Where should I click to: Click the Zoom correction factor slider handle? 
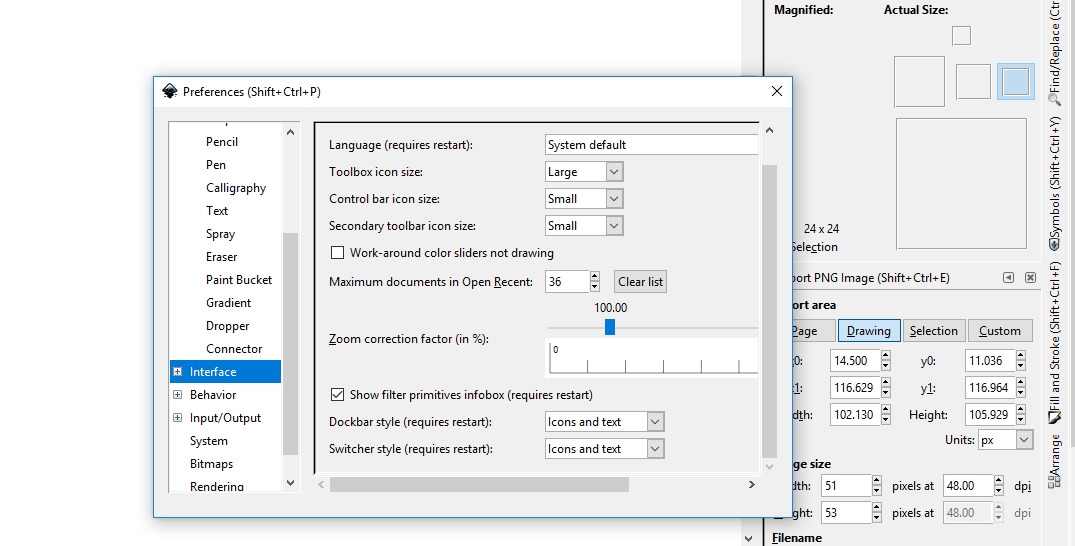610,327
